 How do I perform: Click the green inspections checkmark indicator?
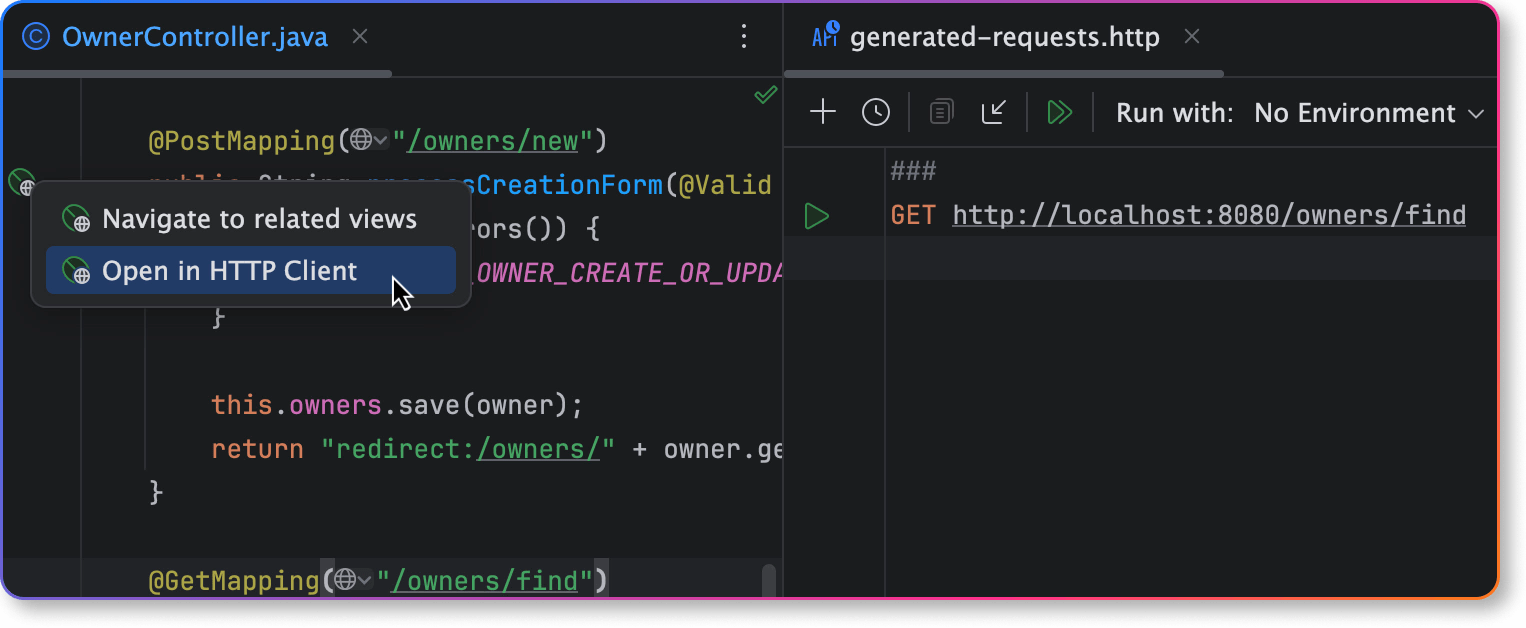point(766,95)
